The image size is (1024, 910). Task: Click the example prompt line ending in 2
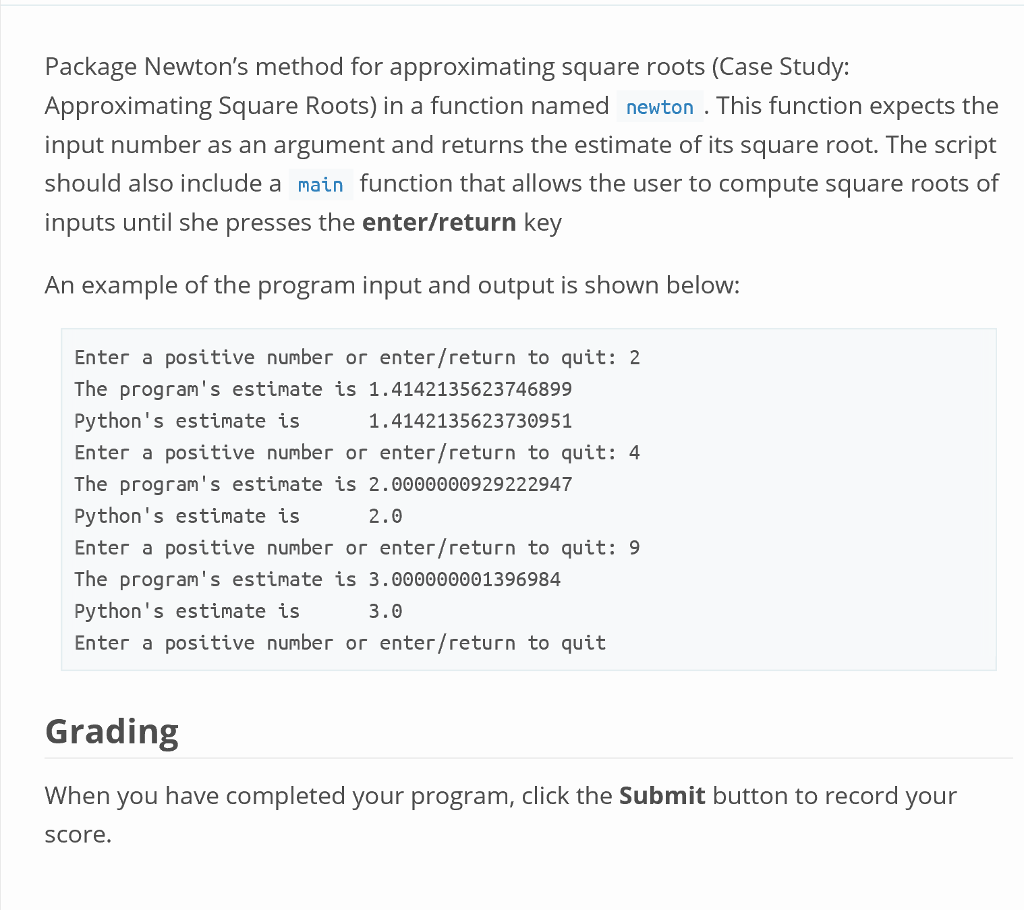coord(357,357)
